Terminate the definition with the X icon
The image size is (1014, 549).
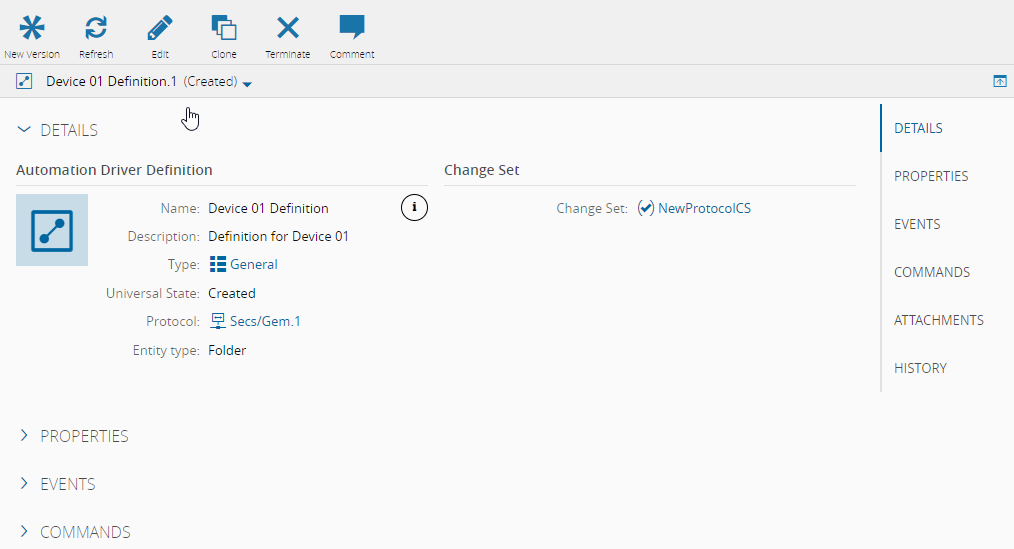click(x=288, y=28)
